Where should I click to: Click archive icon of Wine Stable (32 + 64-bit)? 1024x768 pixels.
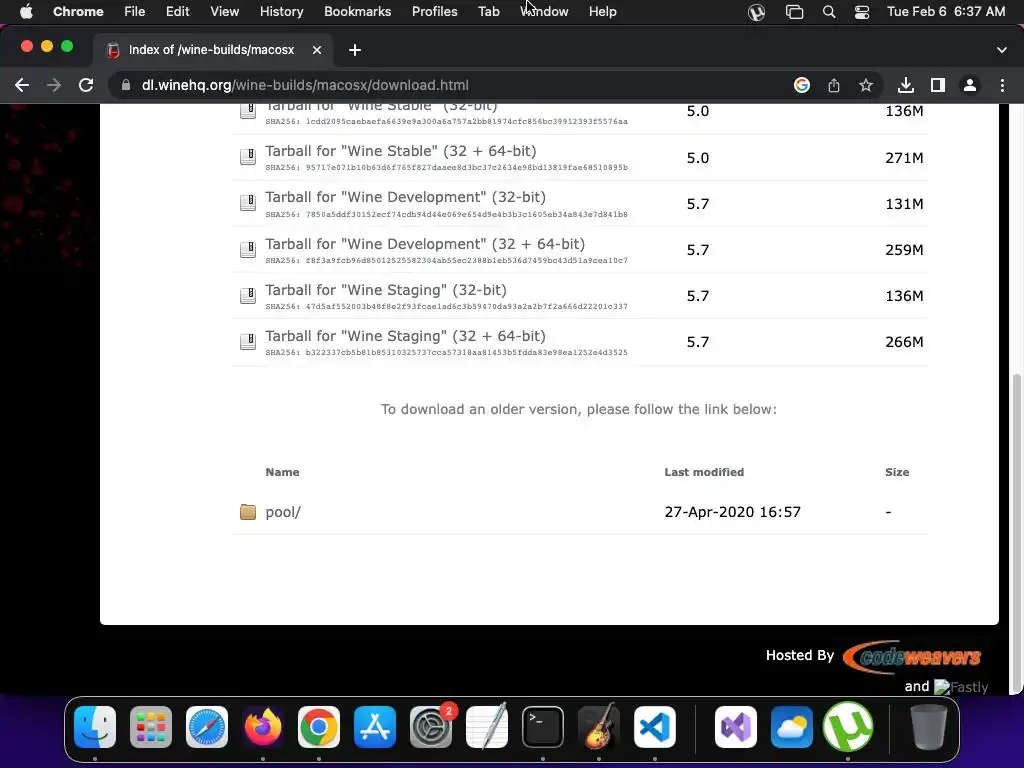tap(248, 157)
